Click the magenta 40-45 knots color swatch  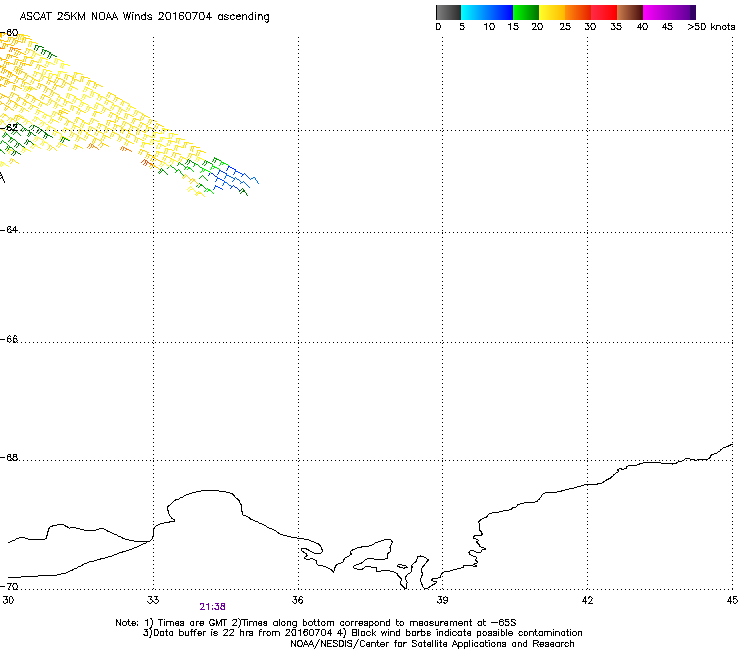coord(656,12)
